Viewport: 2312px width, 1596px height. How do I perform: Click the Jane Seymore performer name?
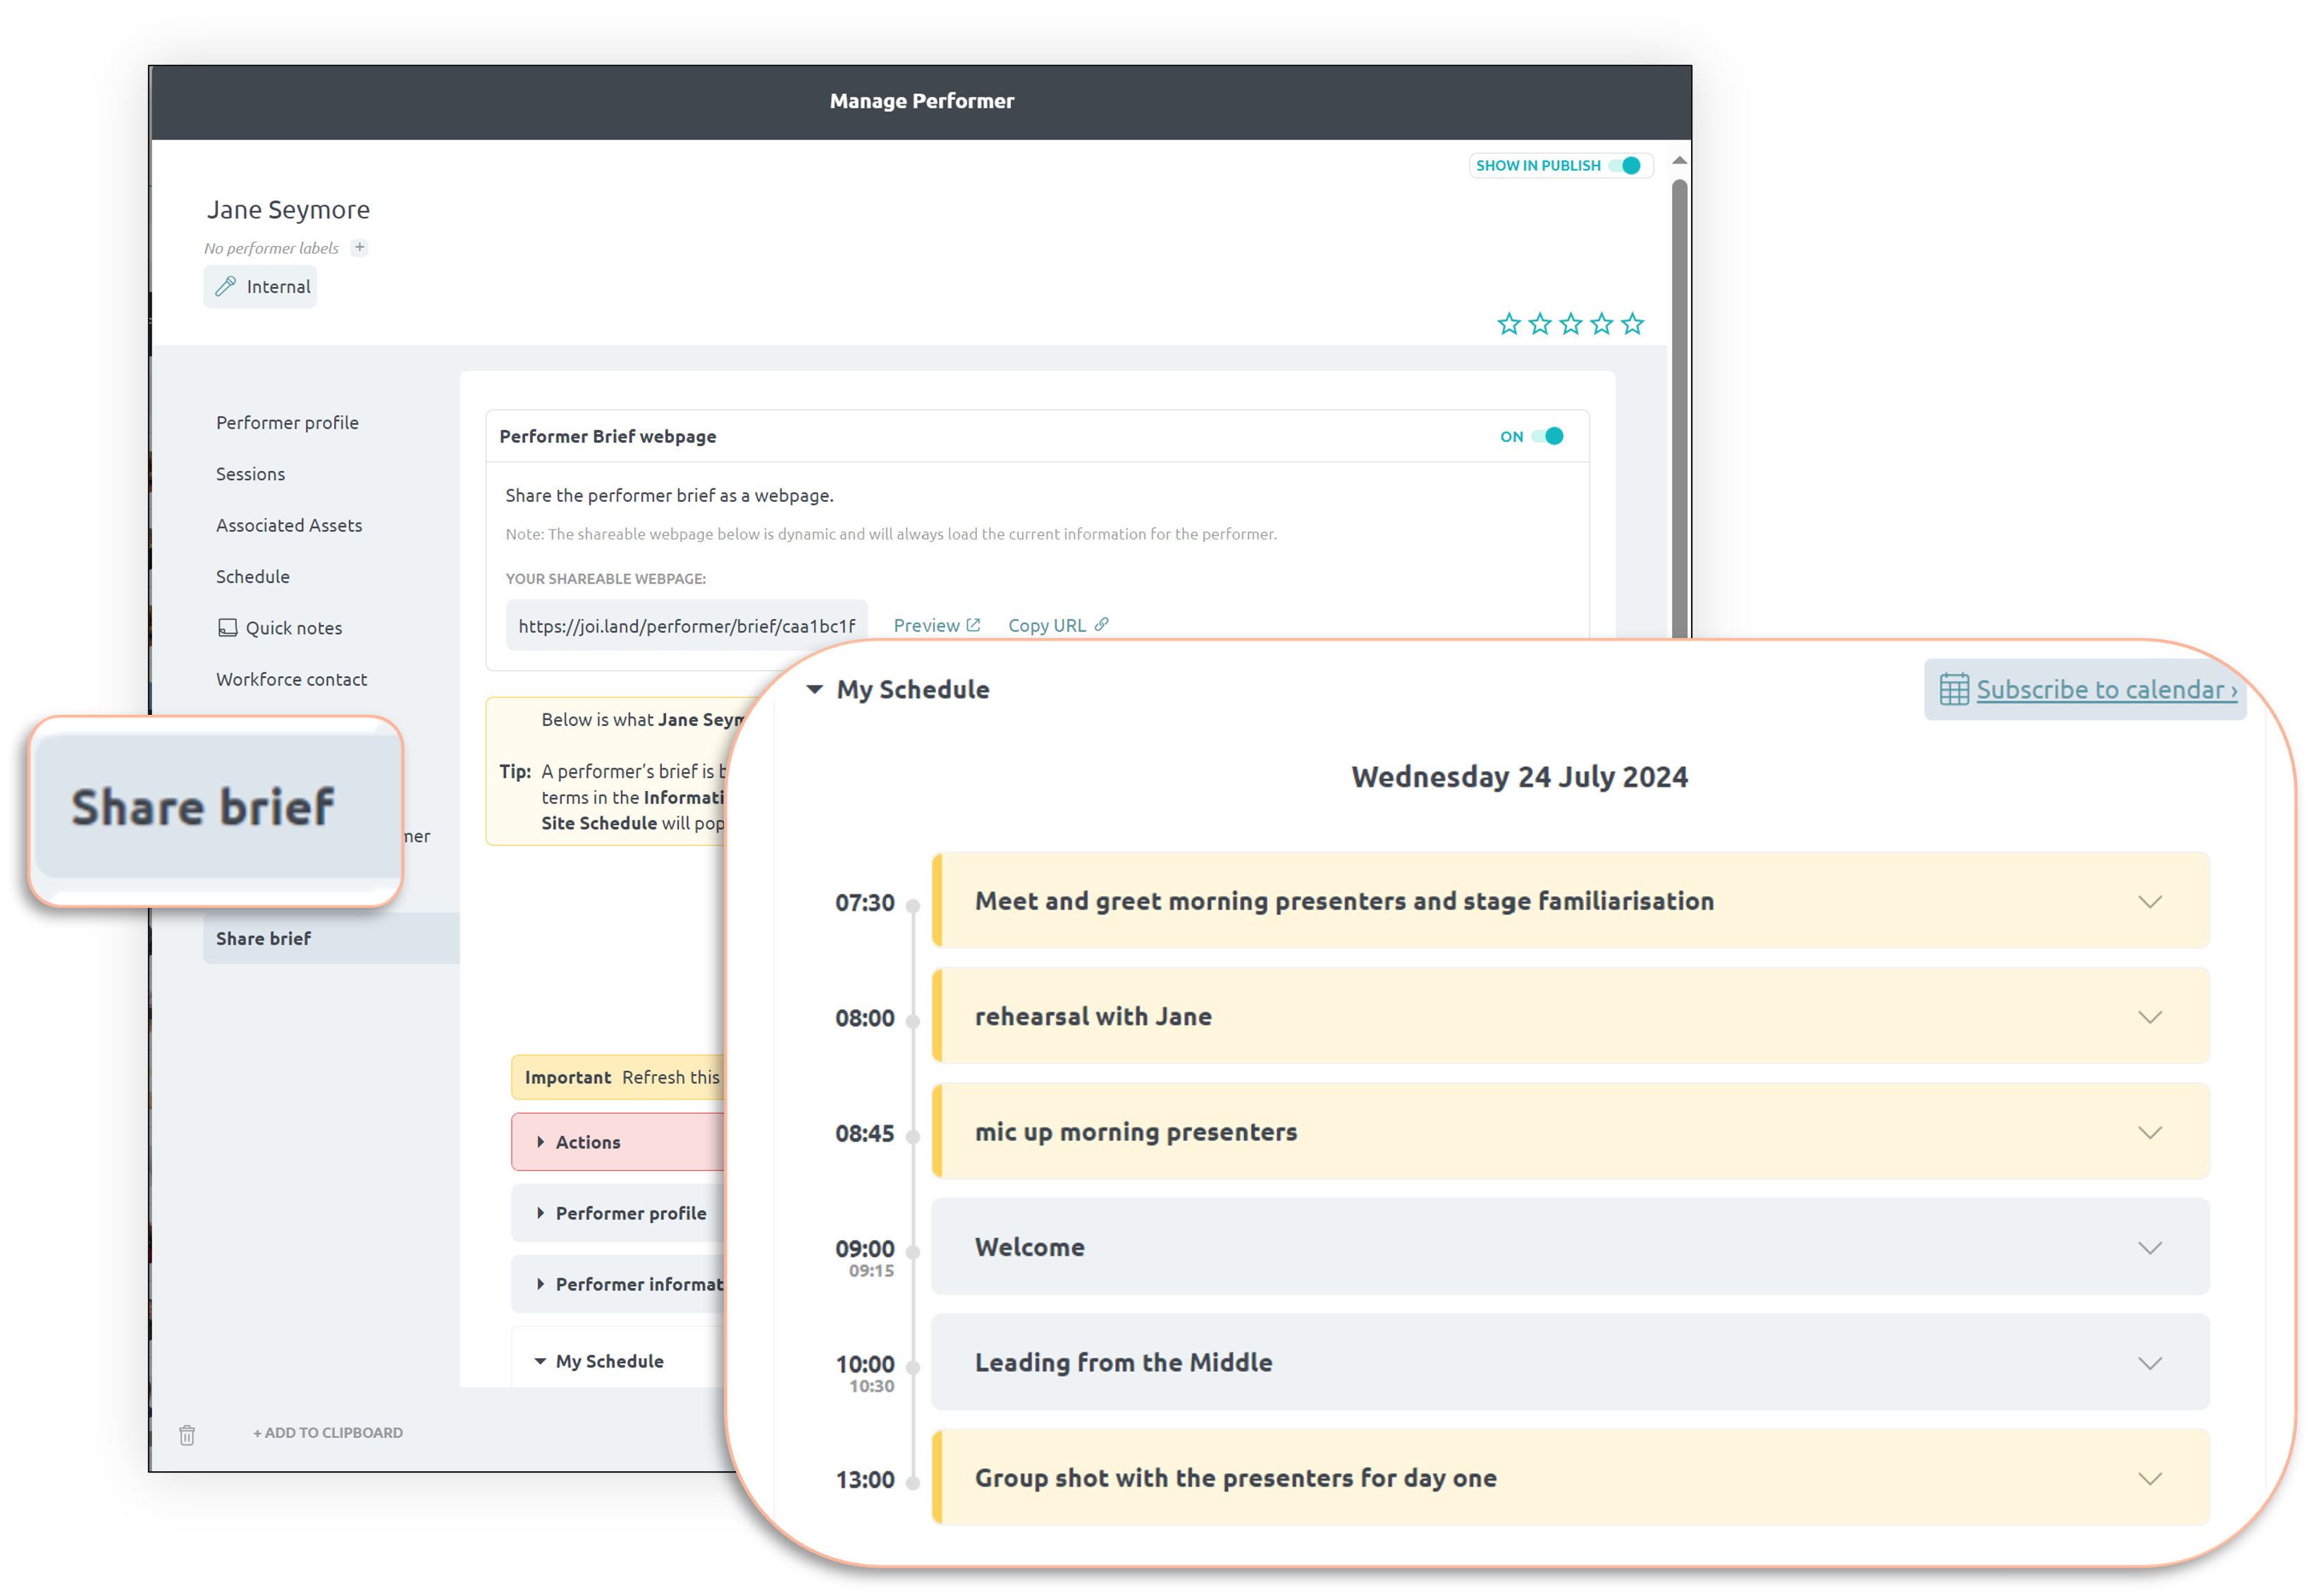click(288, 210)
